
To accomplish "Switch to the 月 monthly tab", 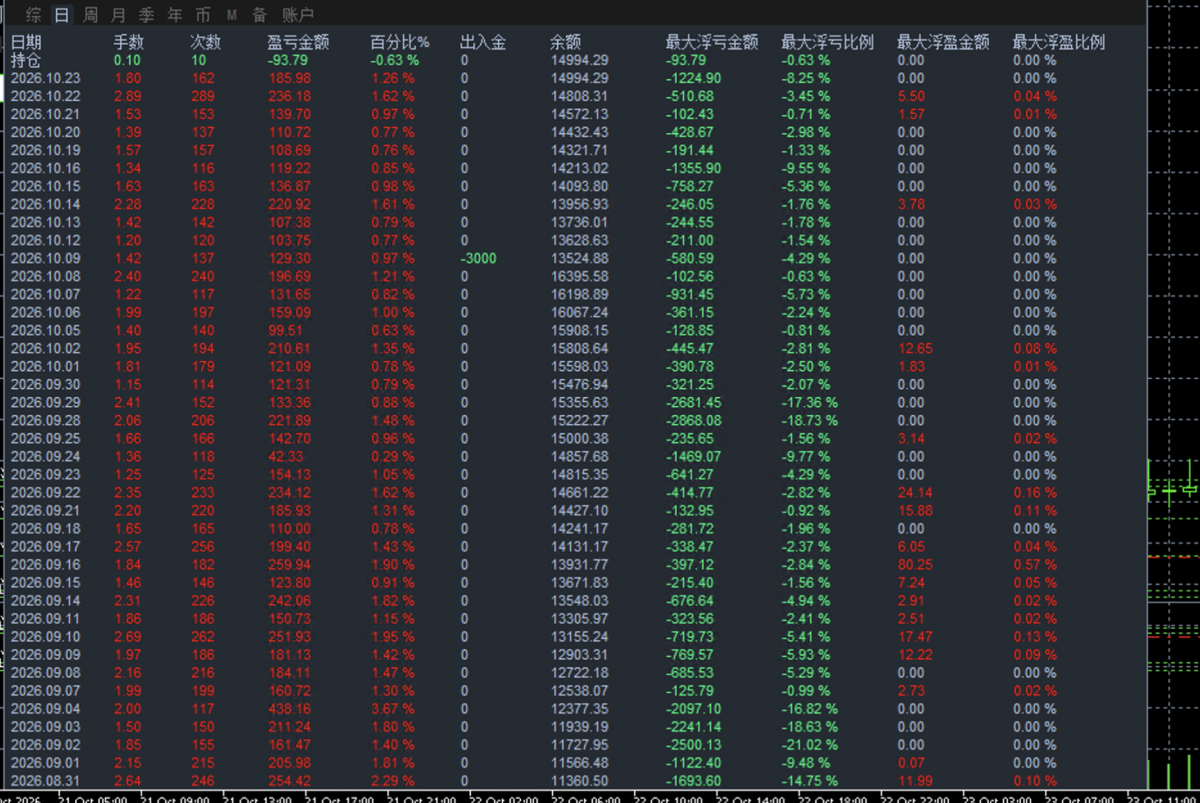I will (x=118, y=15).
